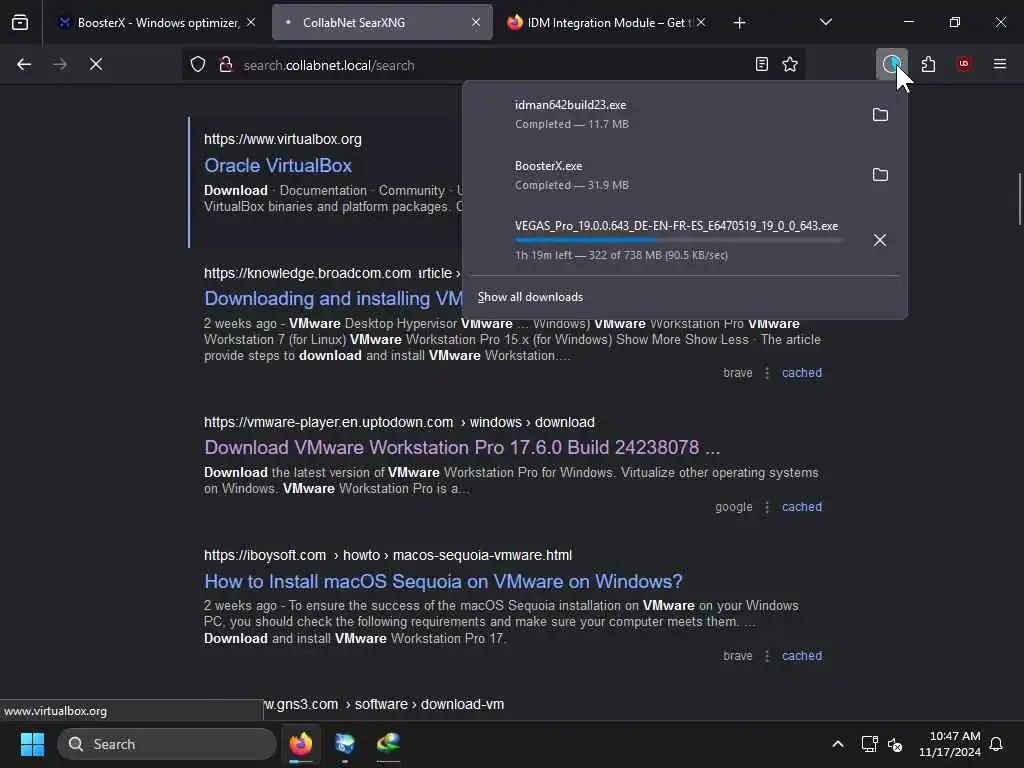
Task: Switch to IDM Integration Module tab
Action: tap(605, 23)
